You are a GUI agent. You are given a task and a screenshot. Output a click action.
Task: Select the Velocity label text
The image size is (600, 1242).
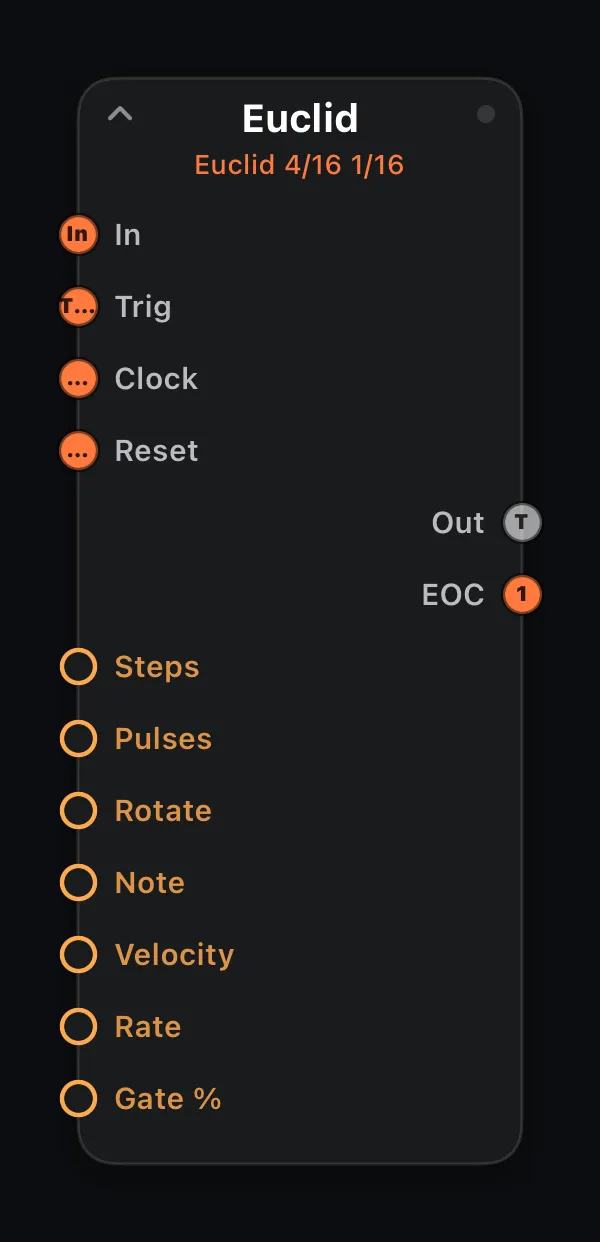pyautogui.click(x=174, y=955)
